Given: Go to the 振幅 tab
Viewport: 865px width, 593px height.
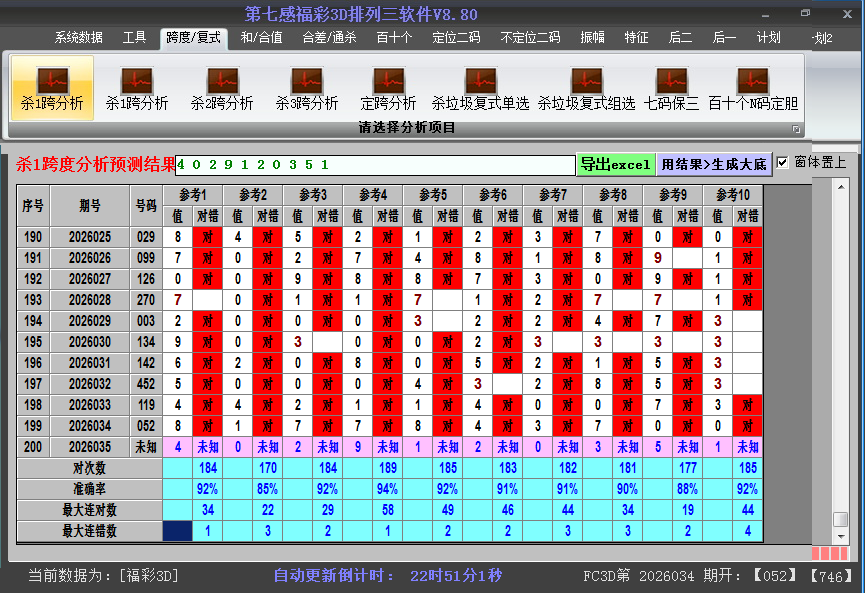Looking at the screenshot, I should pyautogui.click(x=593, y=38).
